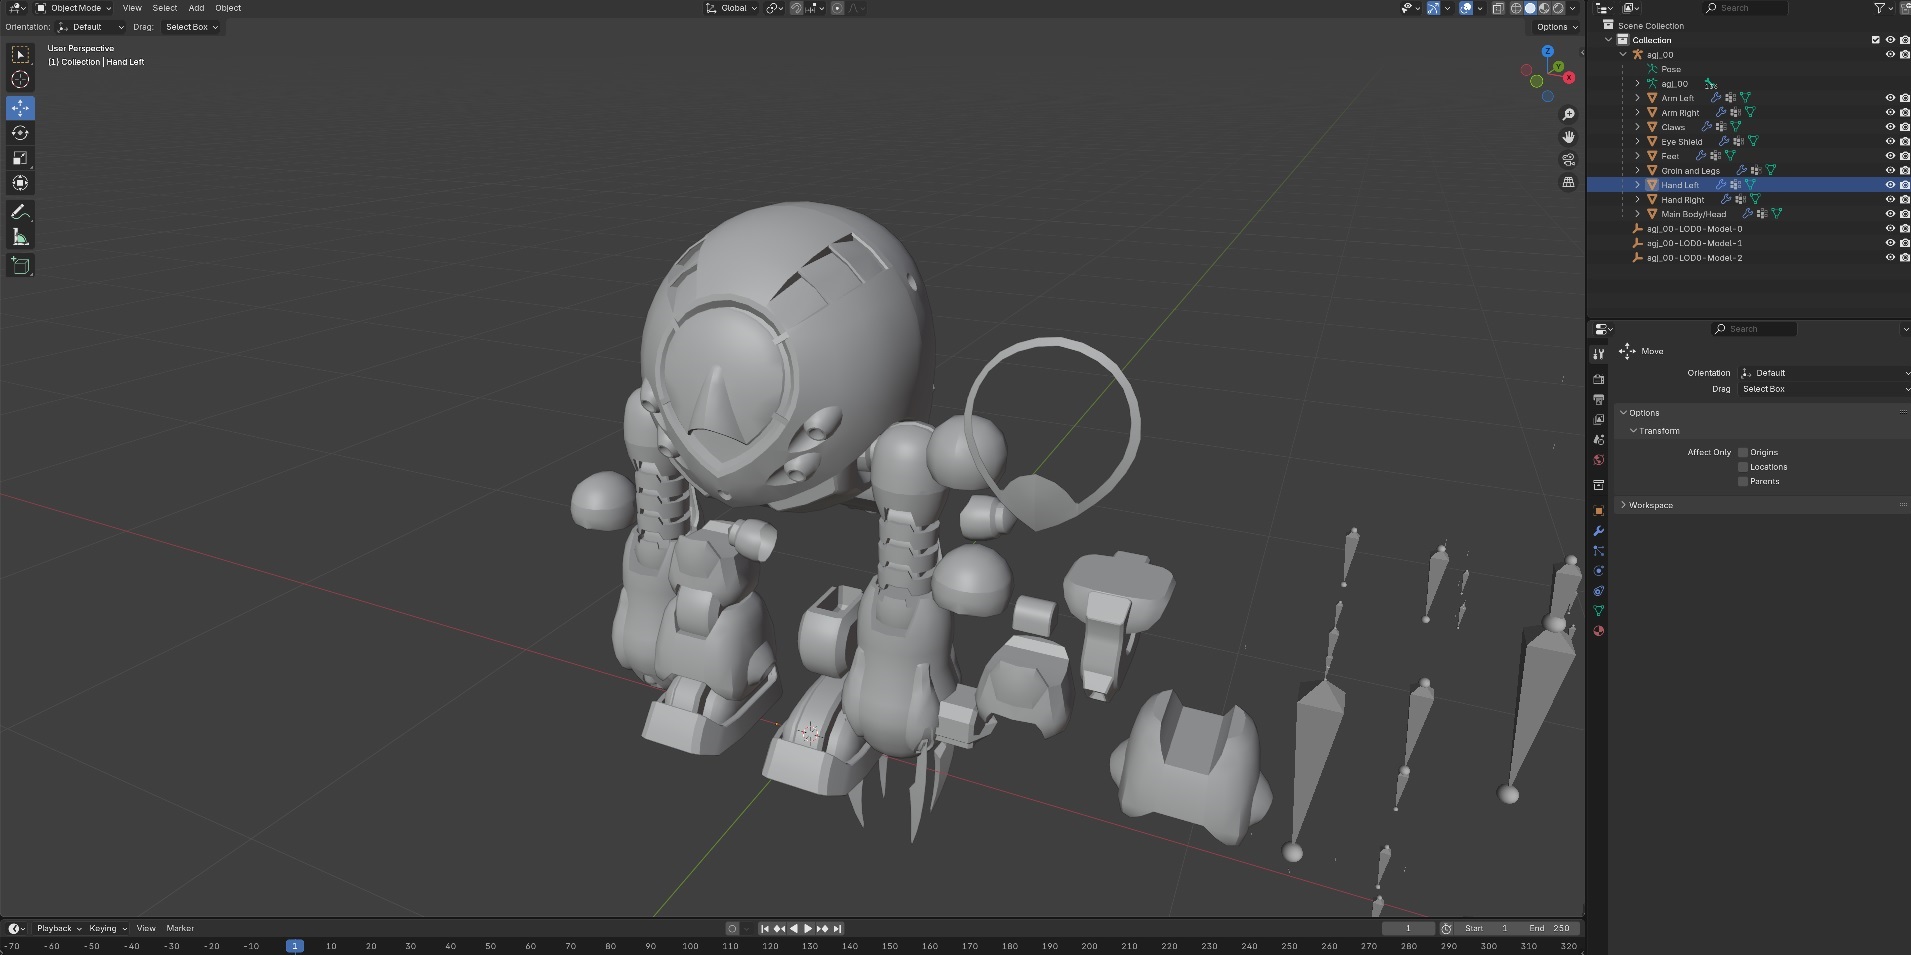Collapse the agj_00 armature tree
This screenshot has width=1911, height=955.
pos(1623,55)
